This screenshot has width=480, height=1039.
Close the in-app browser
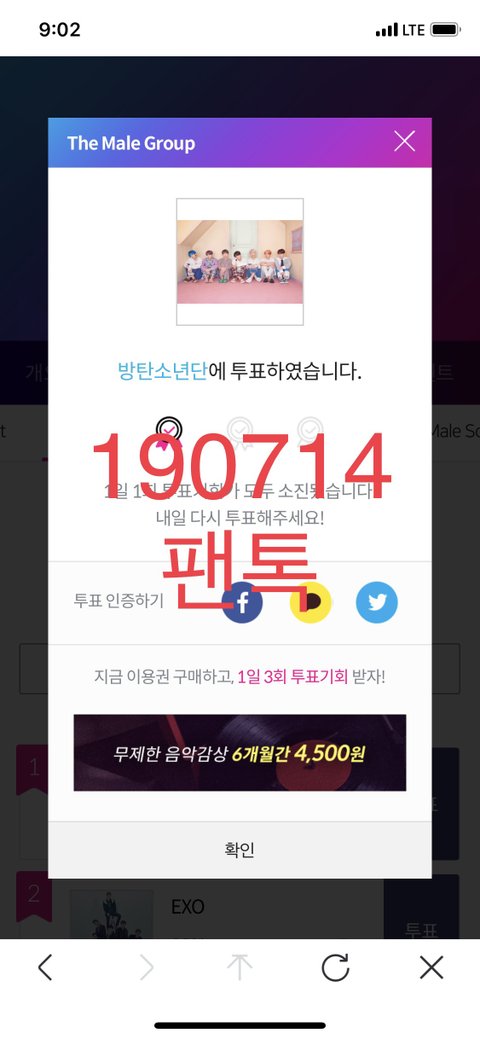(432, 967)
